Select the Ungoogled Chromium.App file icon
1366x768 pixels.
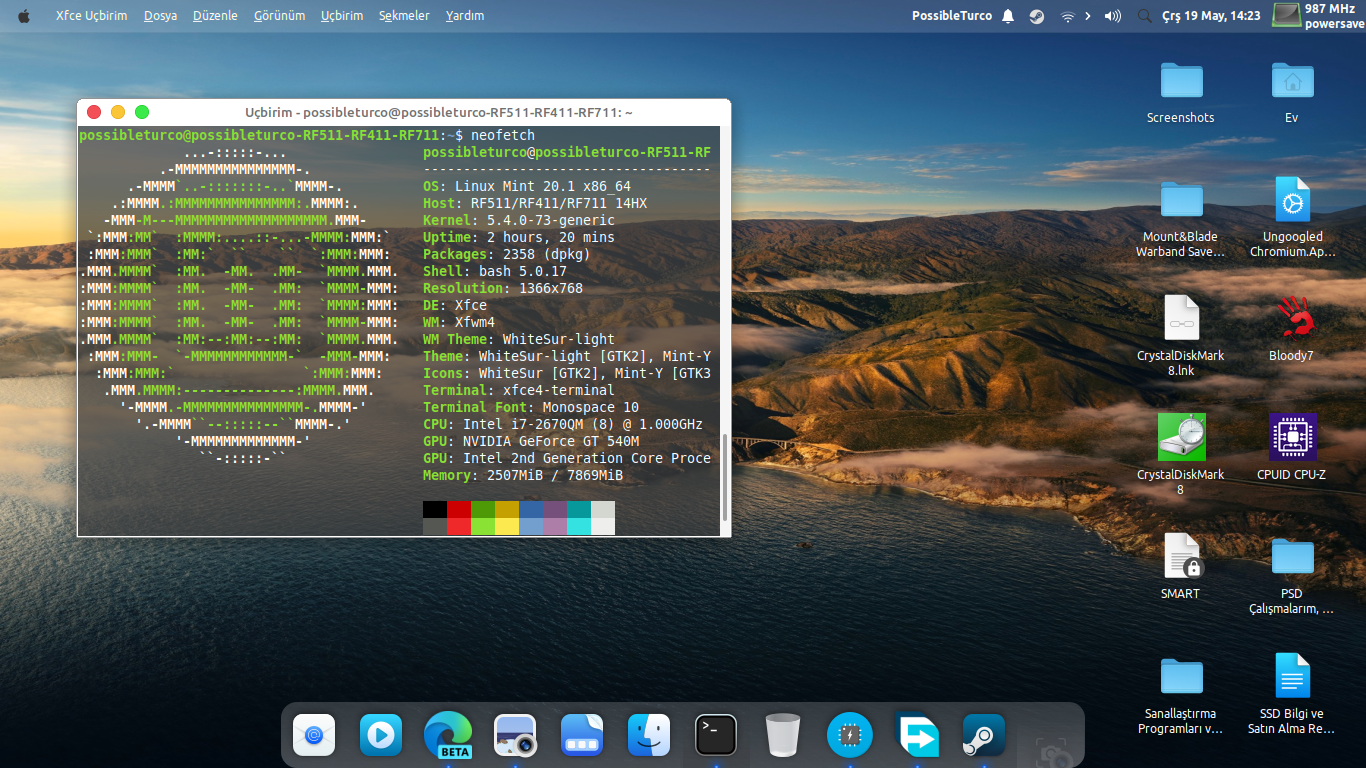tap(1292, 218)
